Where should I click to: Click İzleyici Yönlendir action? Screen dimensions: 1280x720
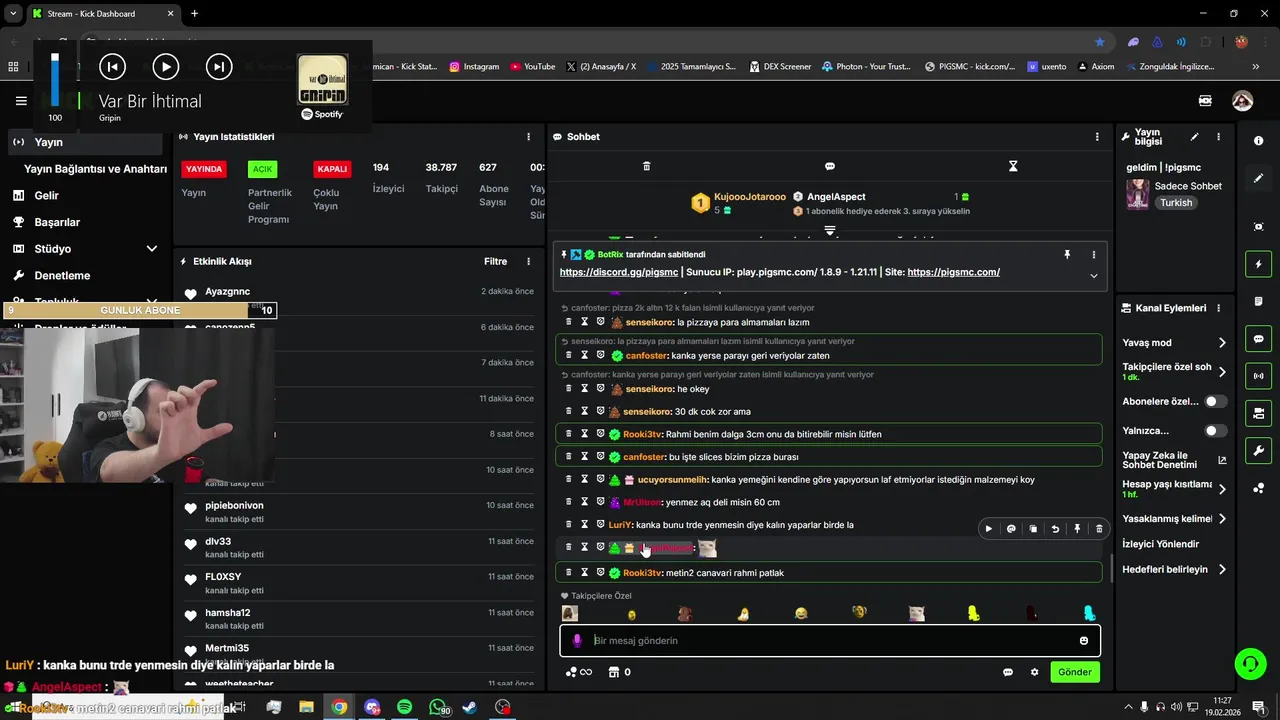point(1160,544)
